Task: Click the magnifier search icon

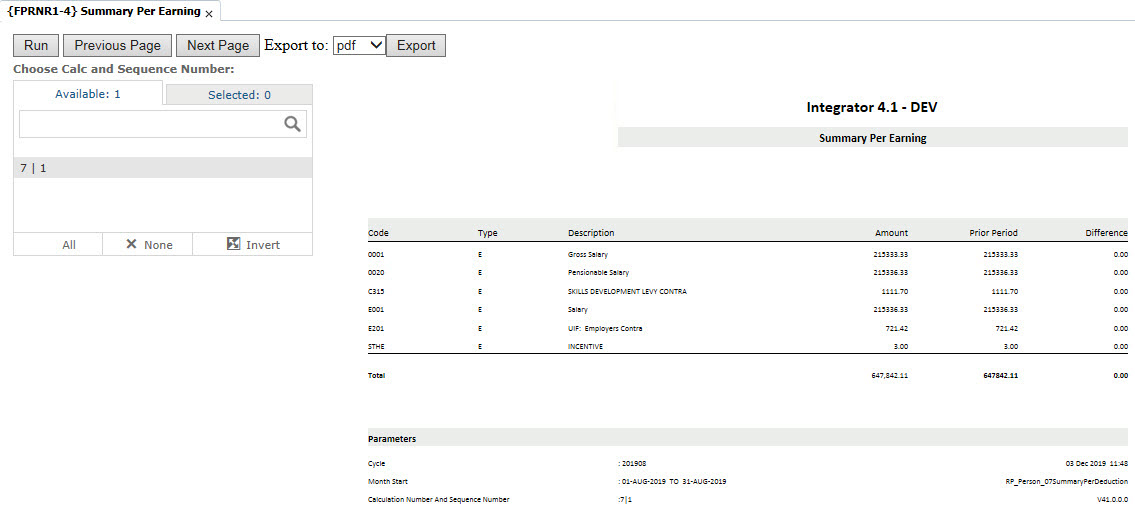Action: coord(292,124)
